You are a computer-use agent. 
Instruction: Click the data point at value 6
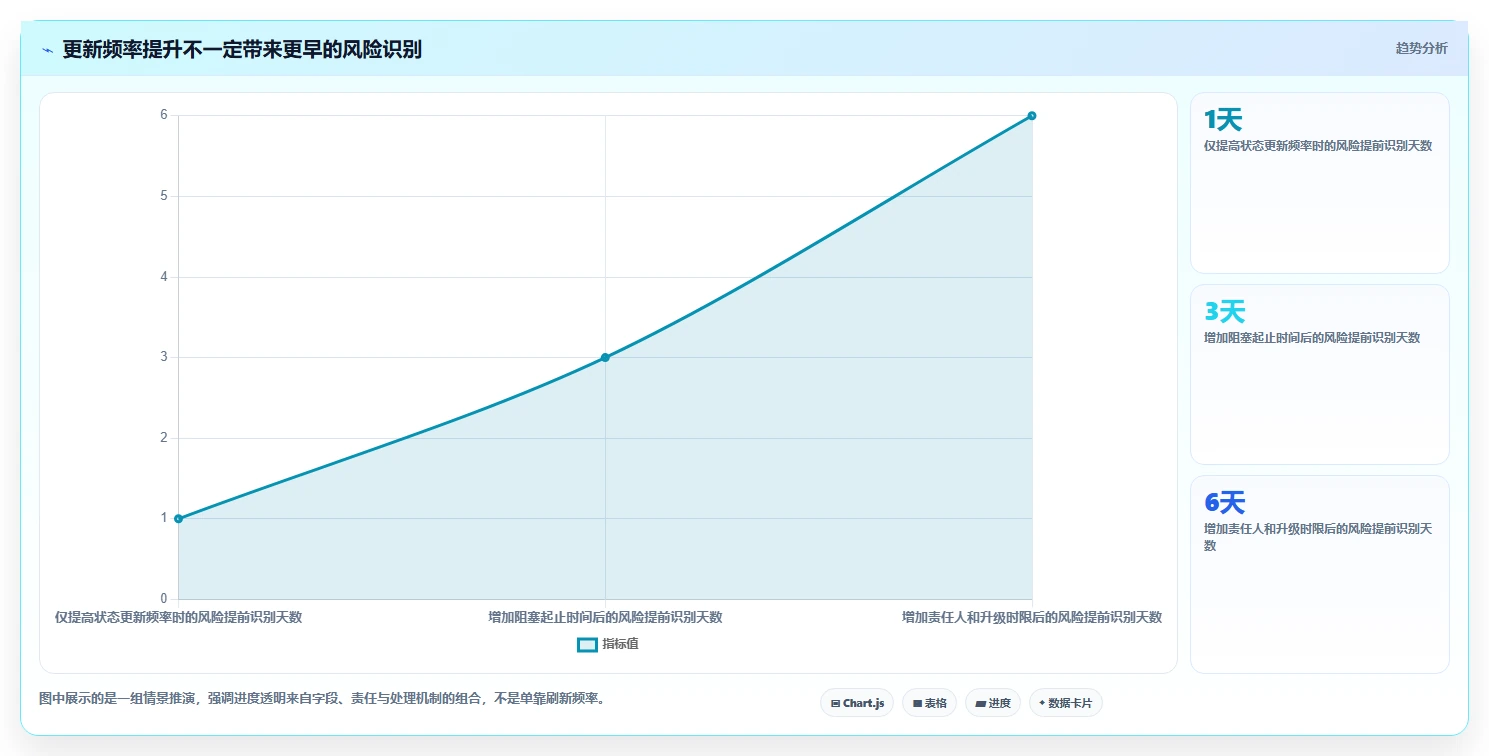coord(1032,115)
